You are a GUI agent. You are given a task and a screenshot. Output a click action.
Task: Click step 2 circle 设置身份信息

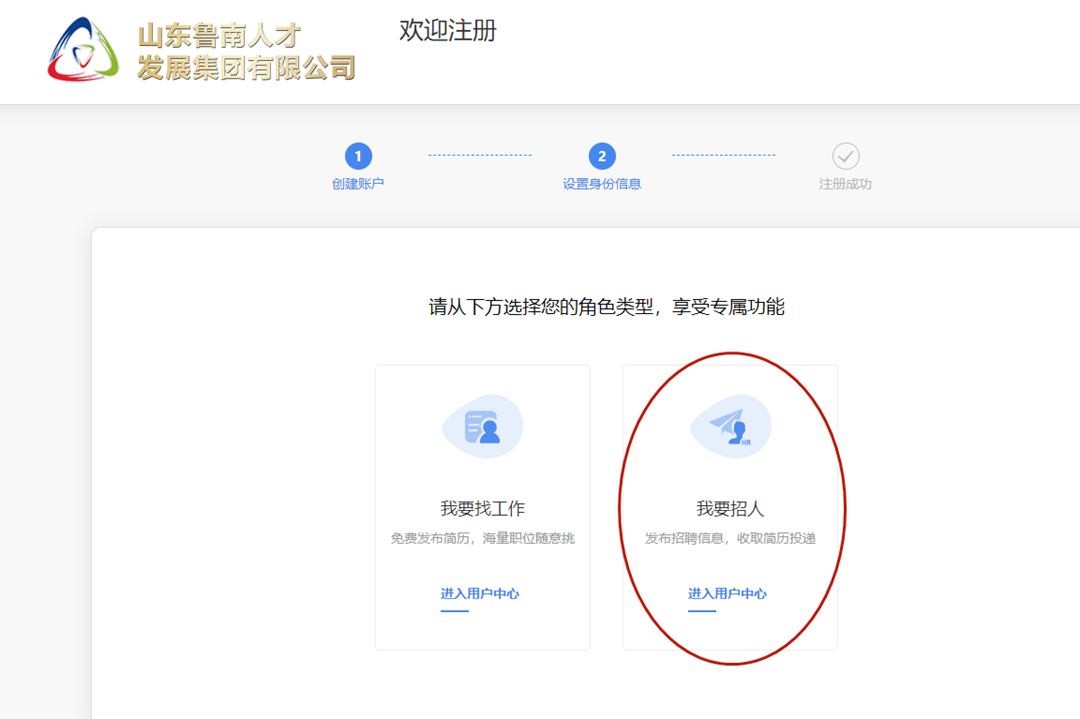pos(602,156)
